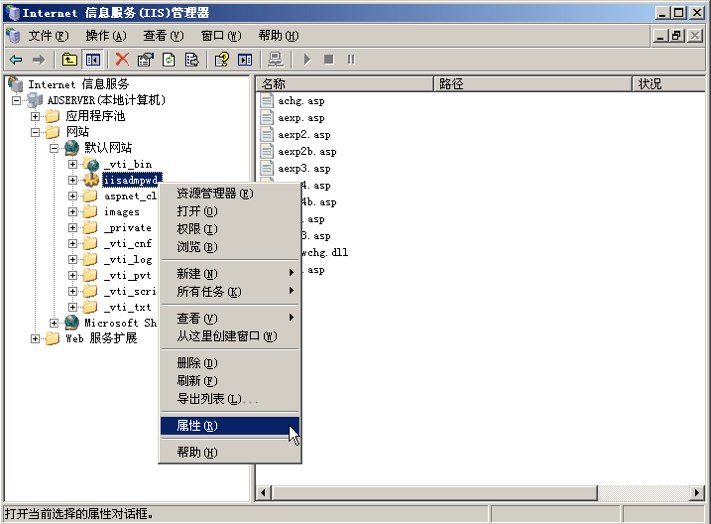Expand the Web 服务扩展 node
The image size is (711, 524).
click(x=35, y=339)
